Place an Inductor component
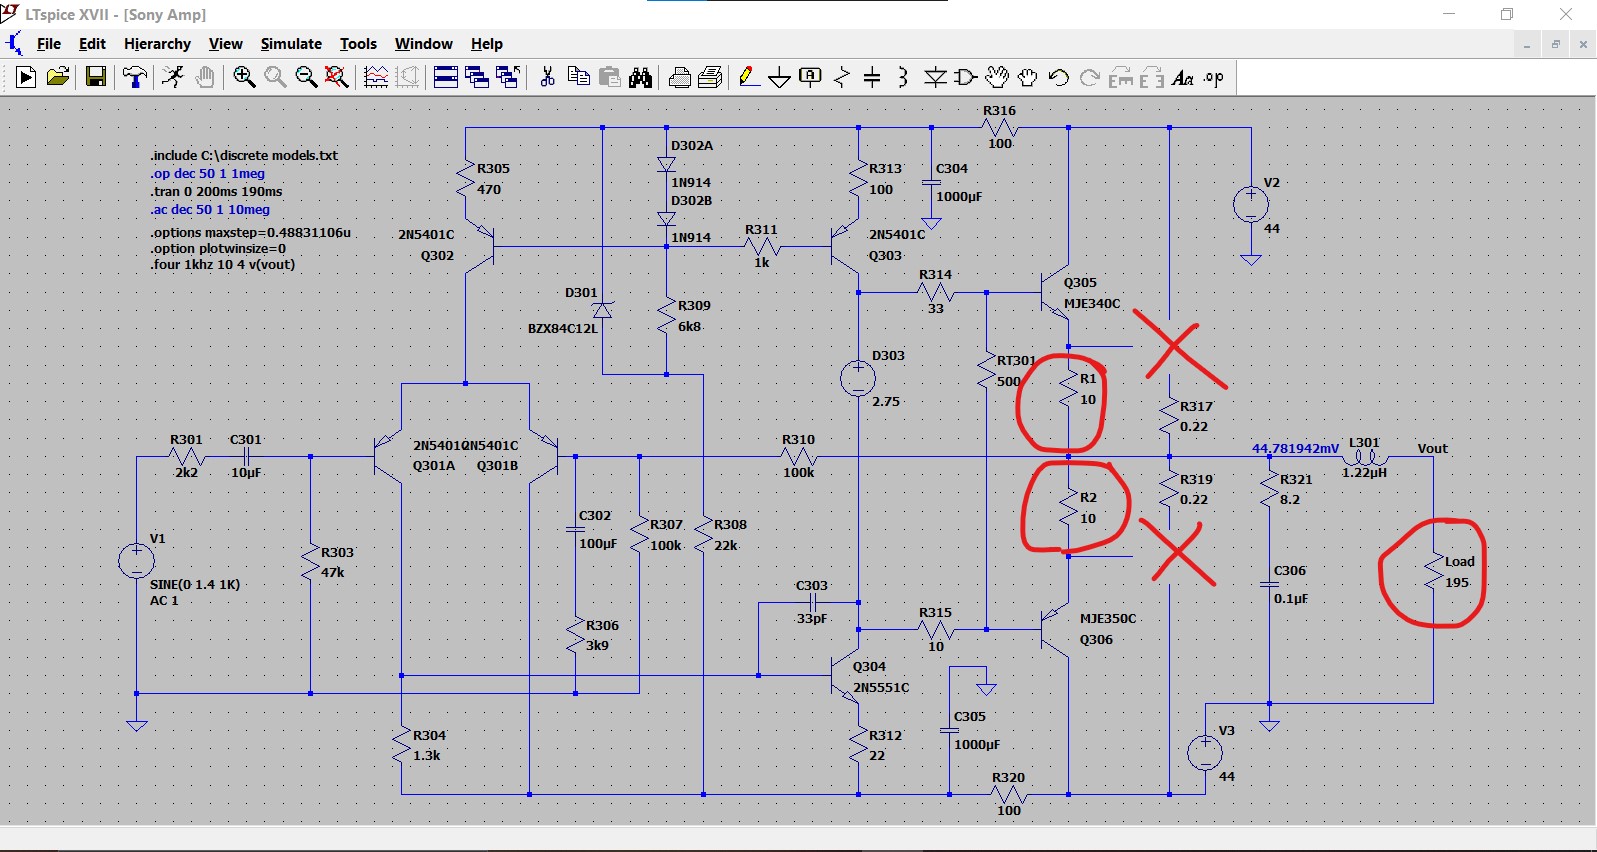This screenshot has width=1597, height=852. [x=903, y=77]
